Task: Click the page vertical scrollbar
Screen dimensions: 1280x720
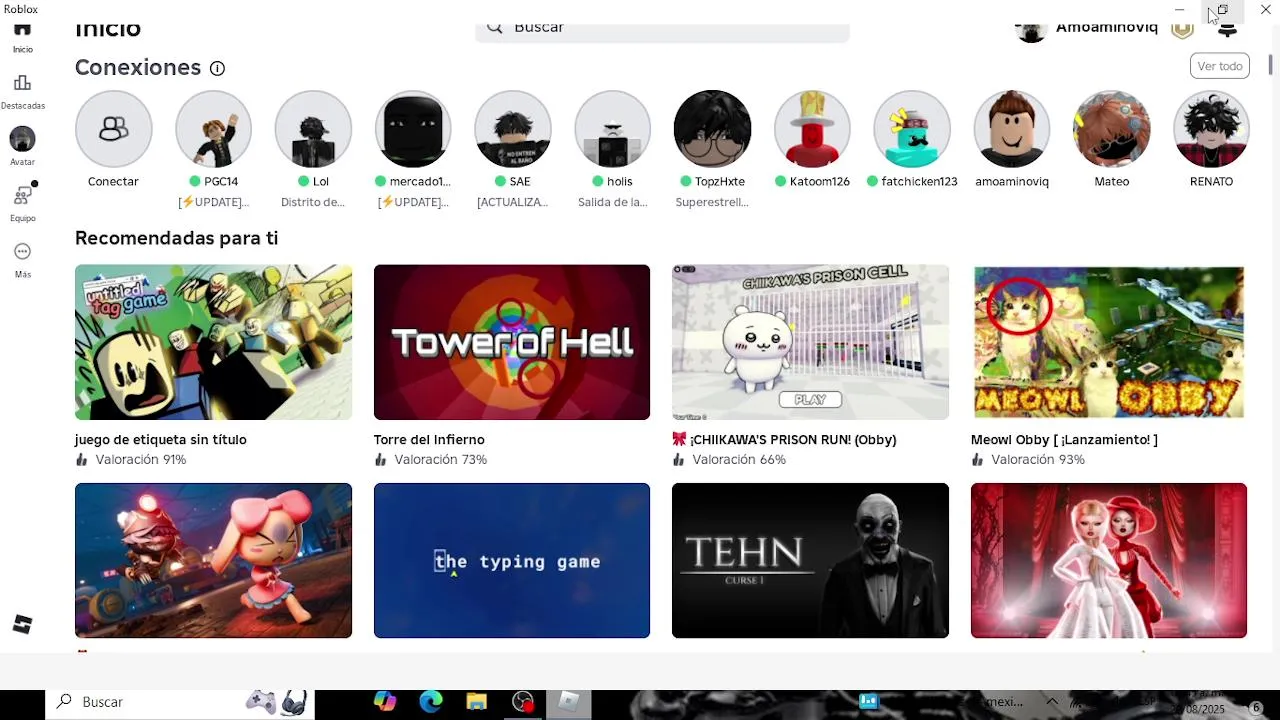Action: [1271, 65]
